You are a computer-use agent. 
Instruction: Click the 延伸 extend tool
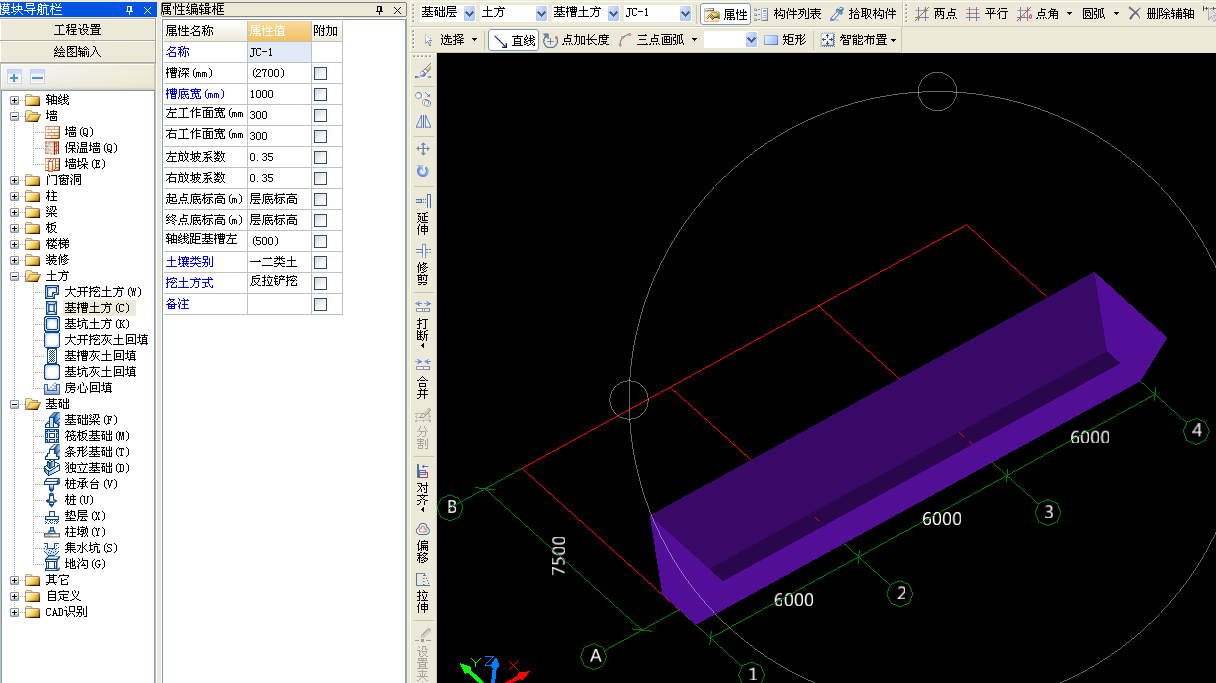(x=423, y=215)
